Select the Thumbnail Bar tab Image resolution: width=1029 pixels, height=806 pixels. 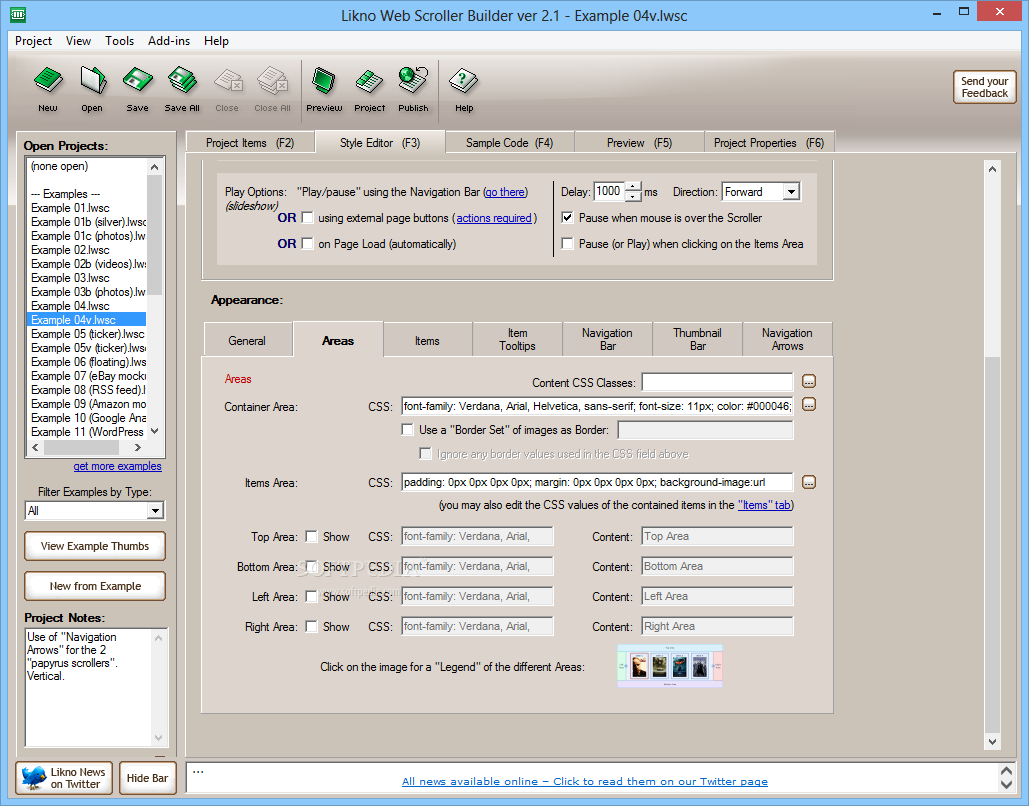(697, 339)
